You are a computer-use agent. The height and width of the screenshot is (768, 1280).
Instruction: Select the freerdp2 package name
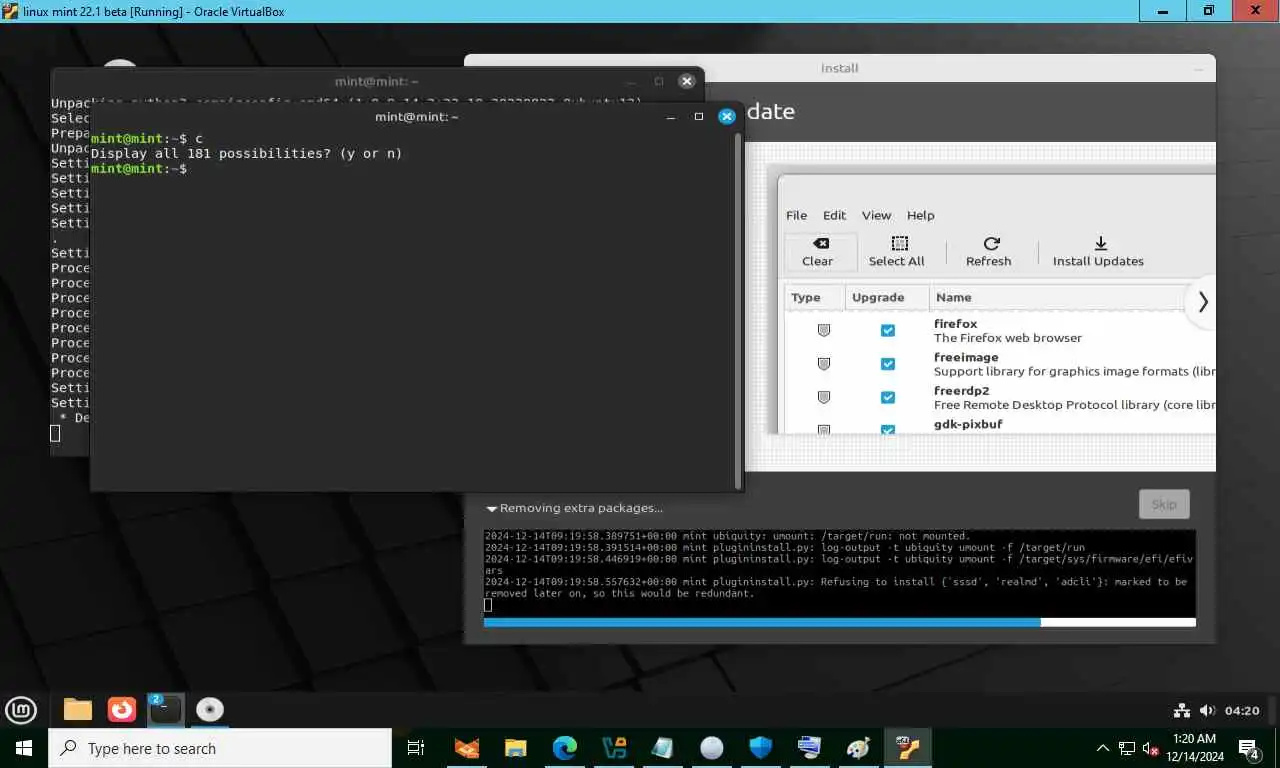coord(961,391)
